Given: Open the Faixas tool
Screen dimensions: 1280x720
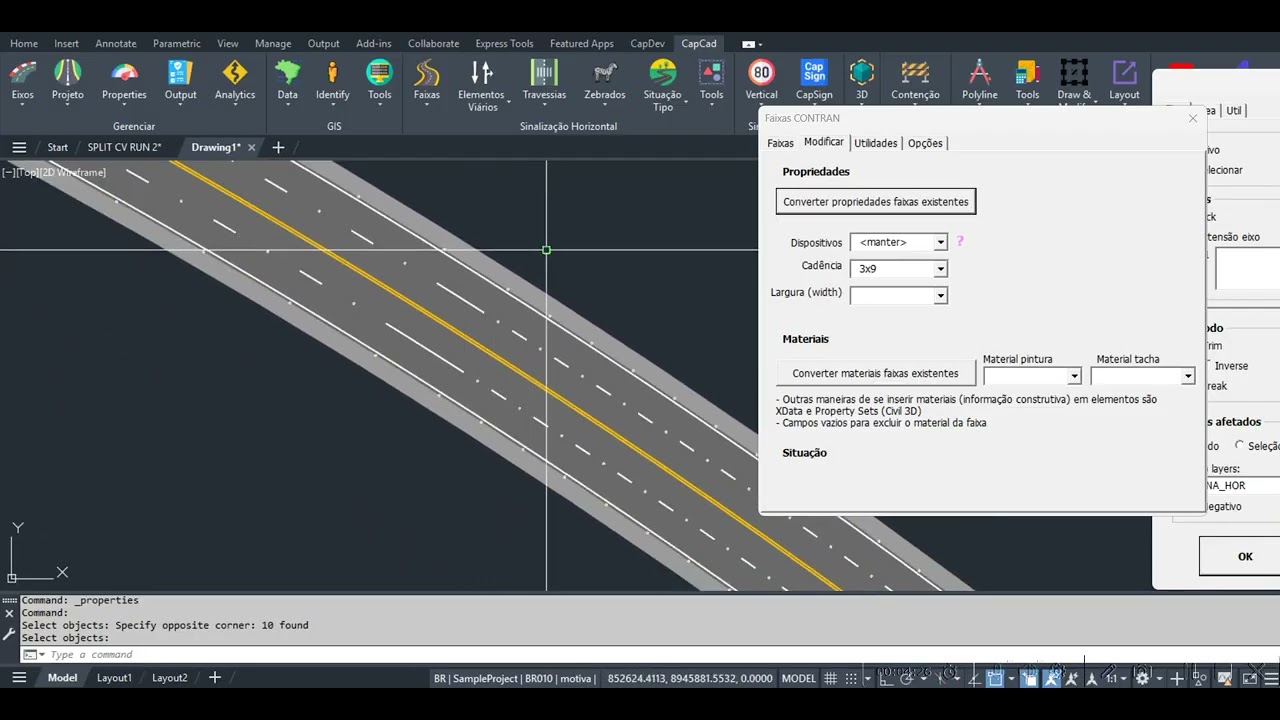Looking at the screenshot, I should [426, 80].
